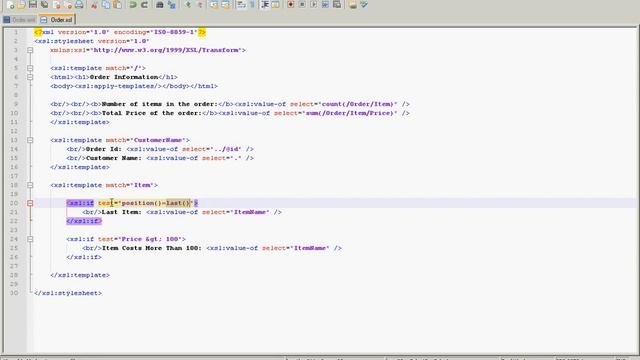This screenshot has width=640, height=360.
Task: Click the Replace toolbar icon
Action: tap(172, 5)
